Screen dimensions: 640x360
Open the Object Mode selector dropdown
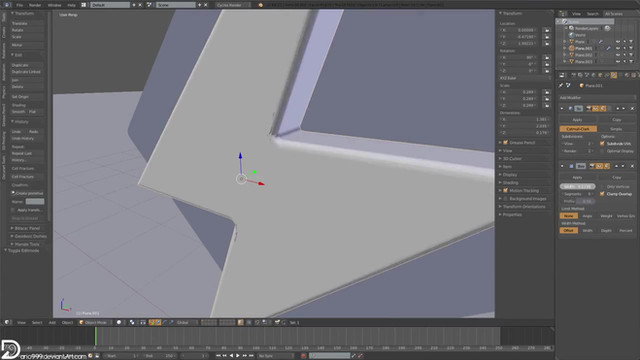click(96, 322)
